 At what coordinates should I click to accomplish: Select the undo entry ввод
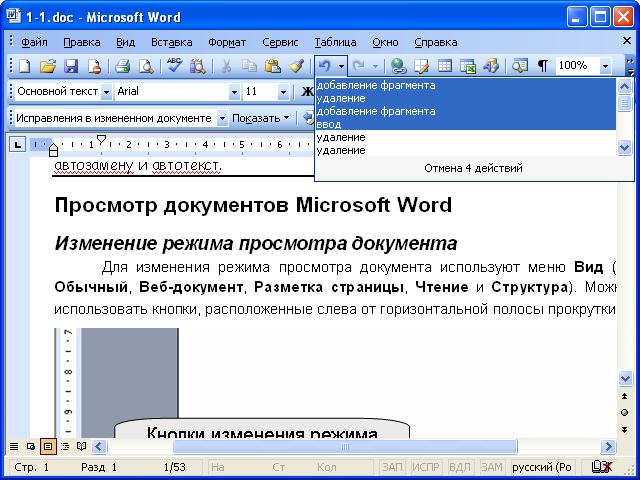[x=465, y=124]
